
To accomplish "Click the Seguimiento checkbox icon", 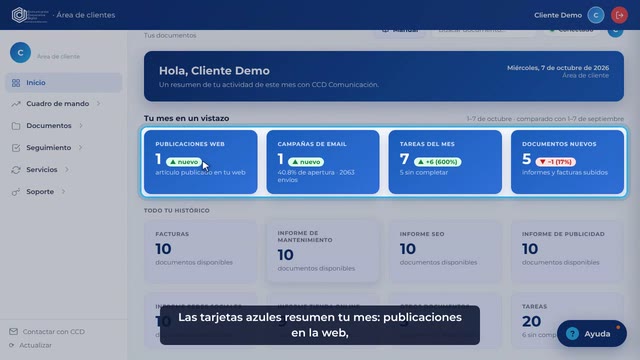I will pyautogui.click(x=16, y=148).
